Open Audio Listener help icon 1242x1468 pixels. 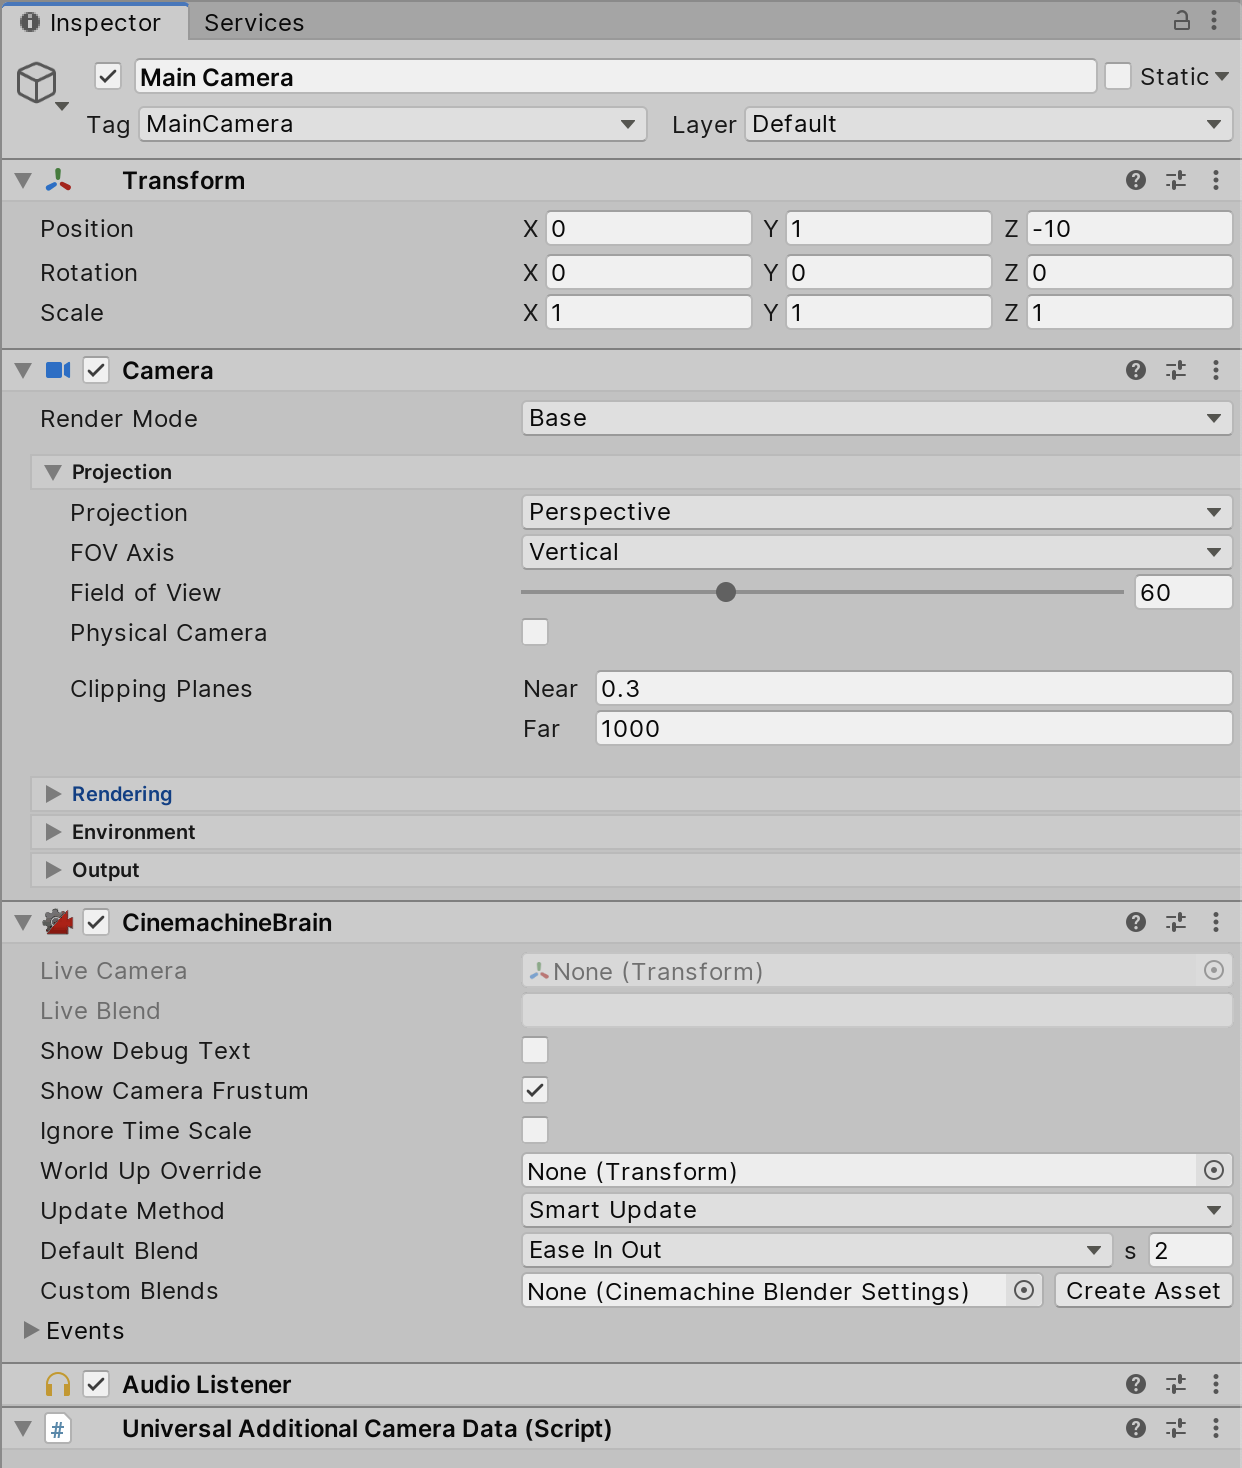[1135, 1384]
